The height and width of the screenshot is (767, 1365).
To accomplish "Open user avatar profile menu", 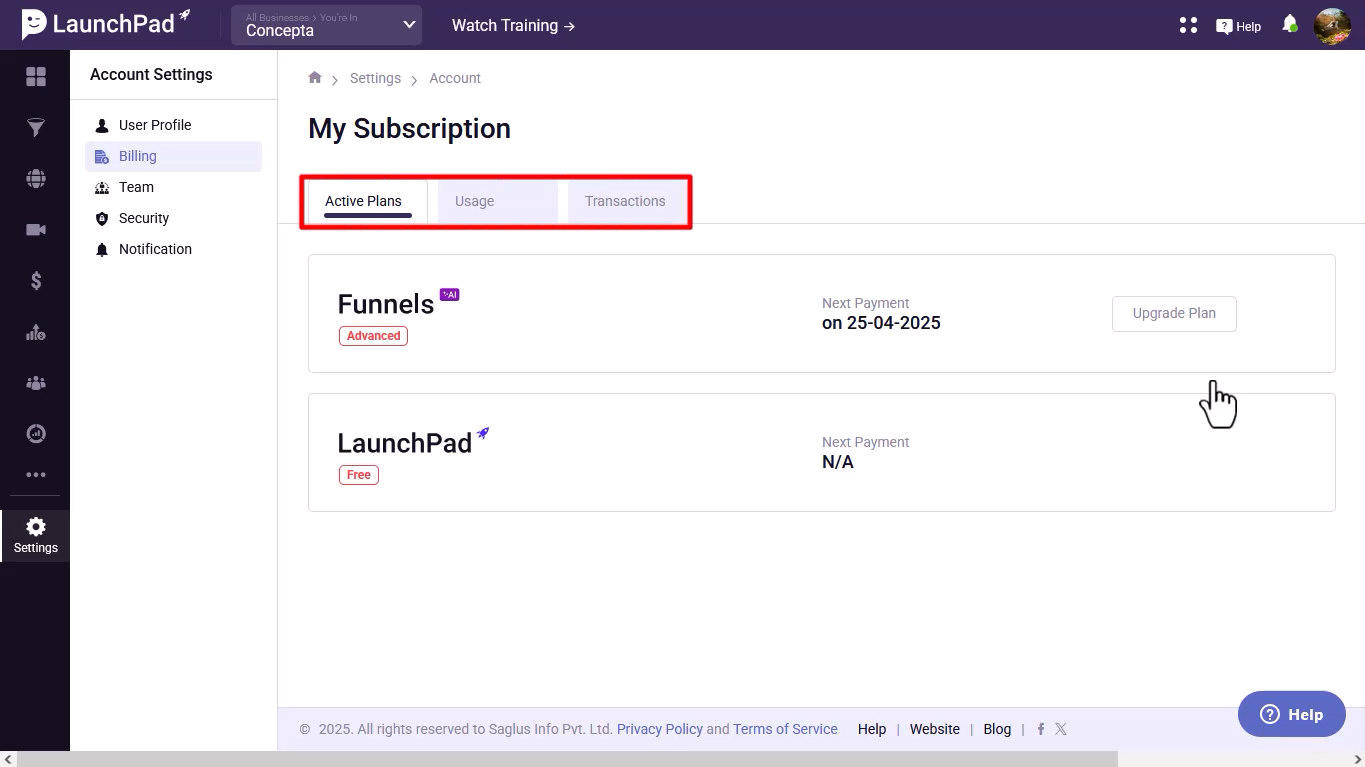I will (x=1332, y=26).
